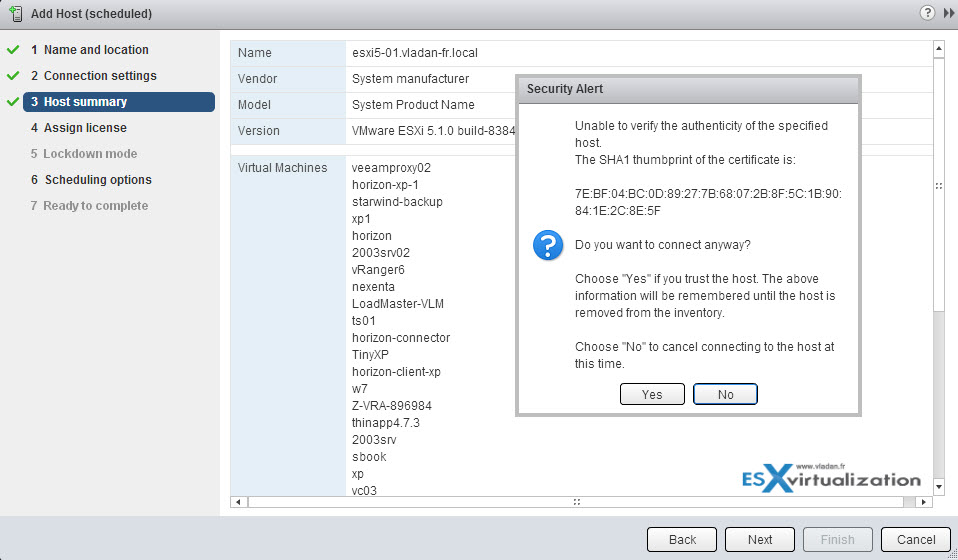Open step 7 Ready to complete
This screenshot has height=560, width=958.
click(x=89, y=206)
